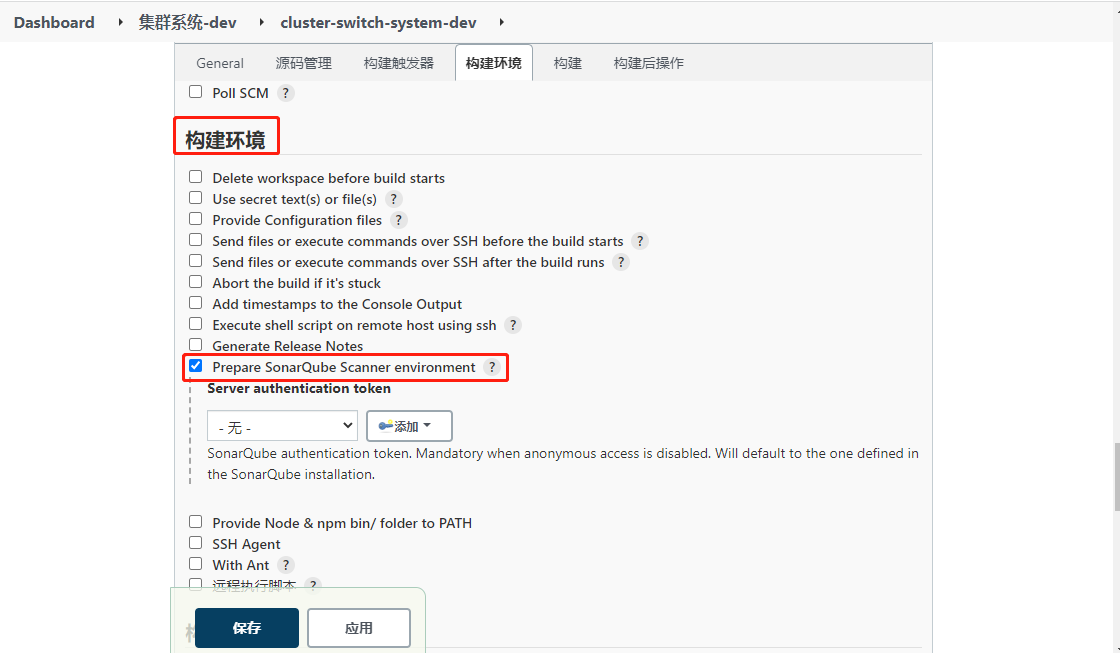Open help for Provide Configuration files
1120x653 pixels.
[x=399, y=220]
